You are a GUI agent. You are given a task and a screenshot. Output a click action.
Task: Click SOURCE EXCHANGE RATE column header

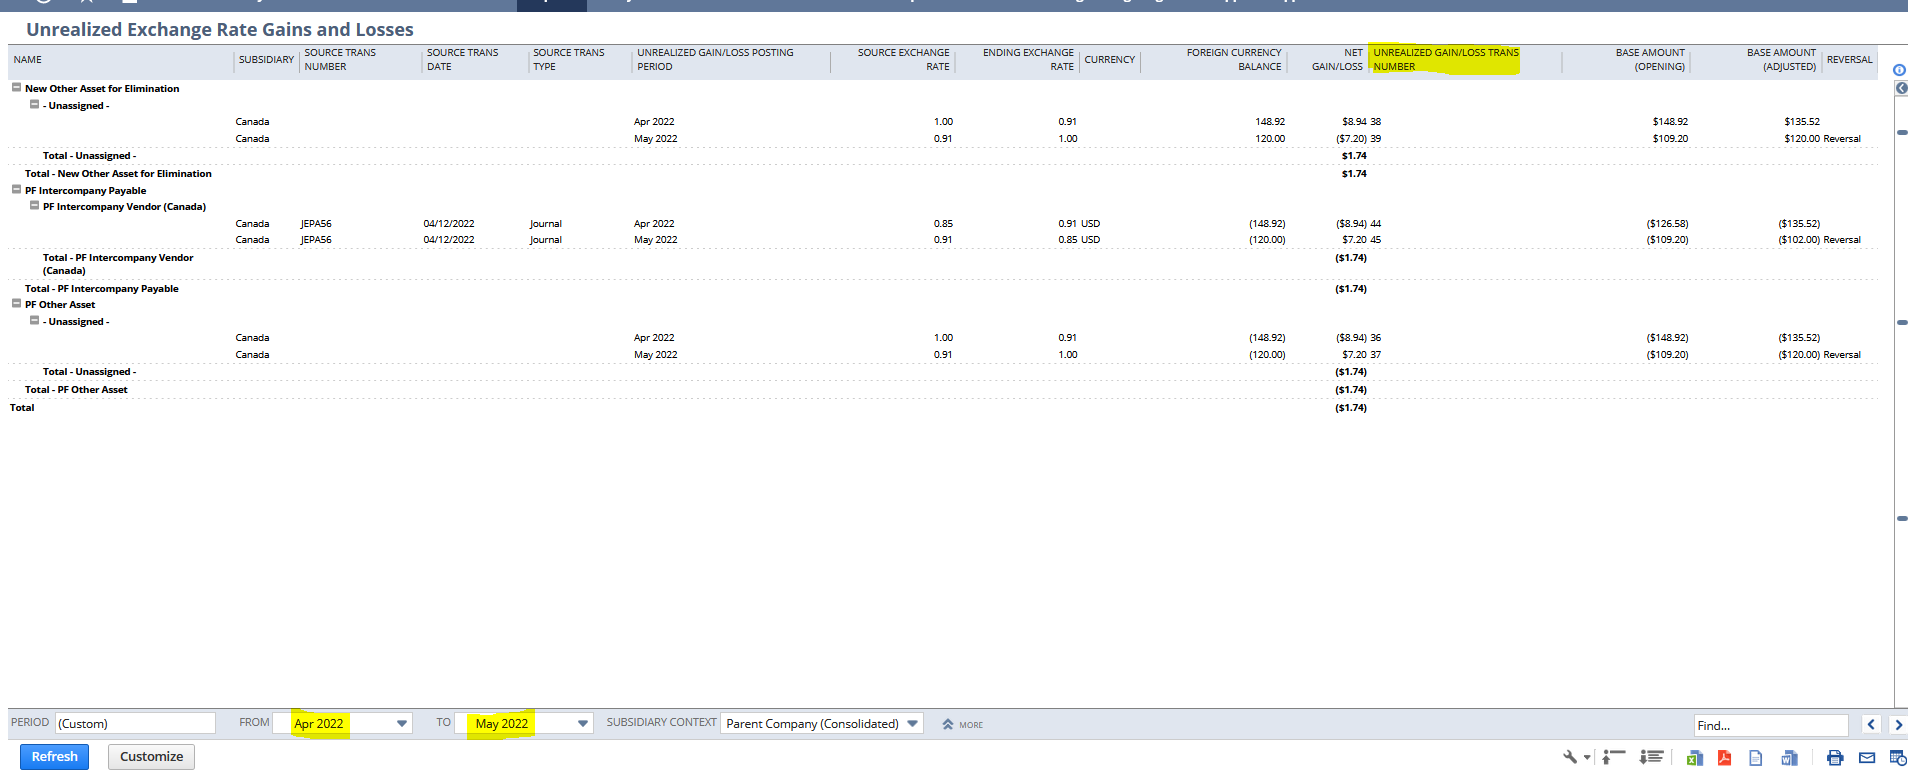903,60
